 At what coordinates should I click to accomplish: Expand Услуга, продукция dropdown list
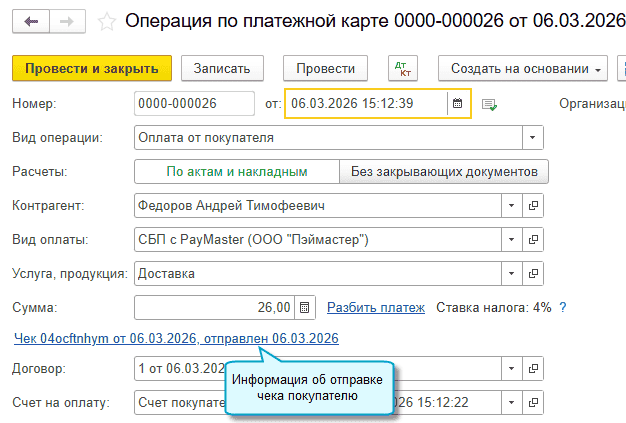(510, 274)
